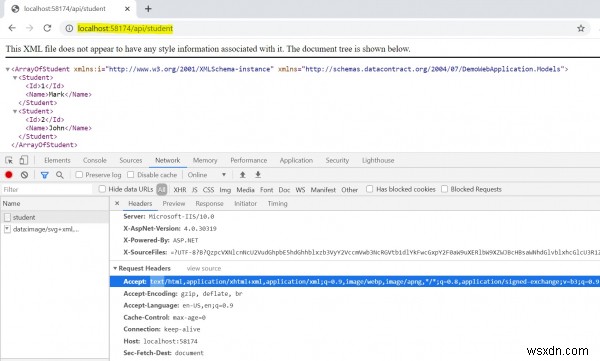Filter requests by Font
600x361 pixels.
[267, 189]
